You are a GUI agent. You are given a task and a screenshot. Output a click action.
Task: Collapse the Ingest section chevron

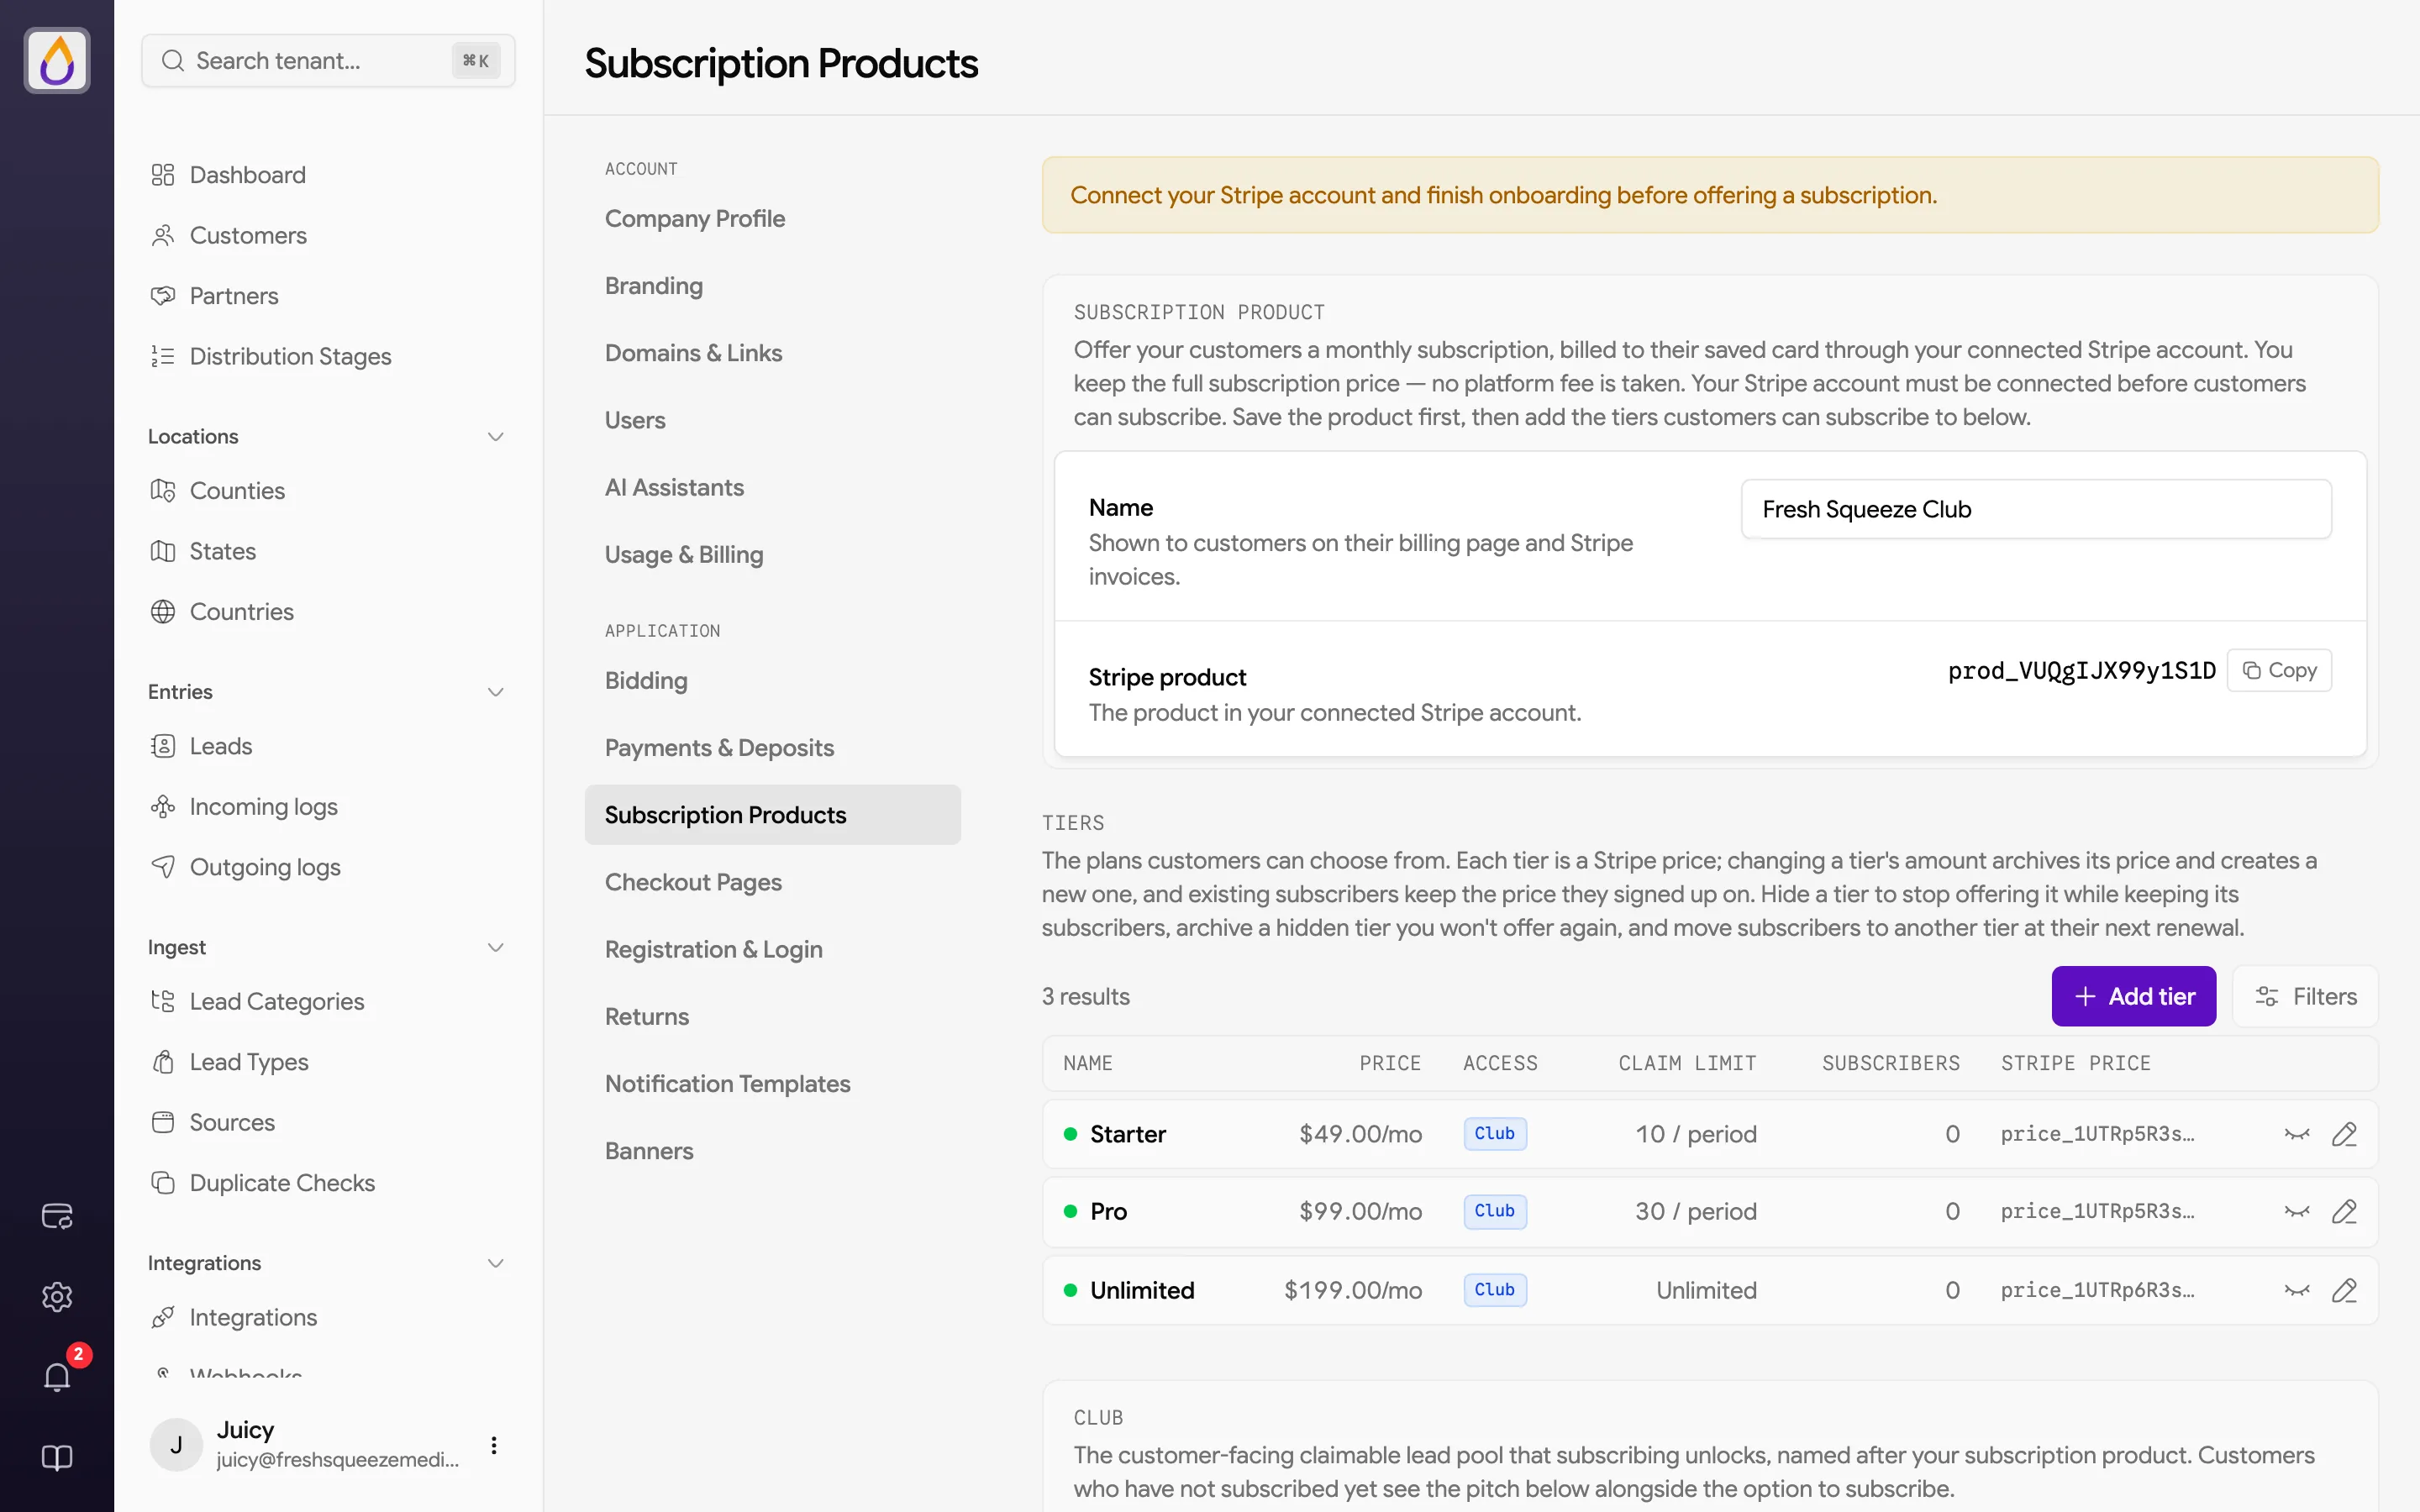pyautogui.click(x=495, y=947)
